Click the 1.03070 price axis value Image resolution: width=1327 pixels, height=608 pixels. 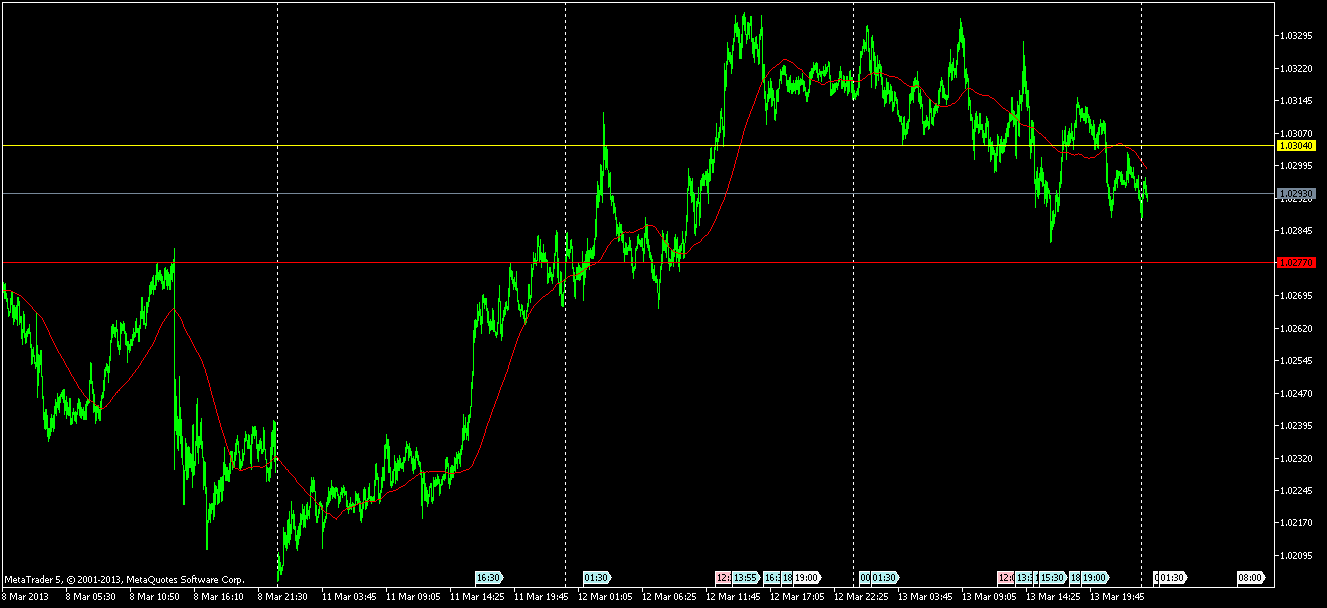tap(1296, 133)
